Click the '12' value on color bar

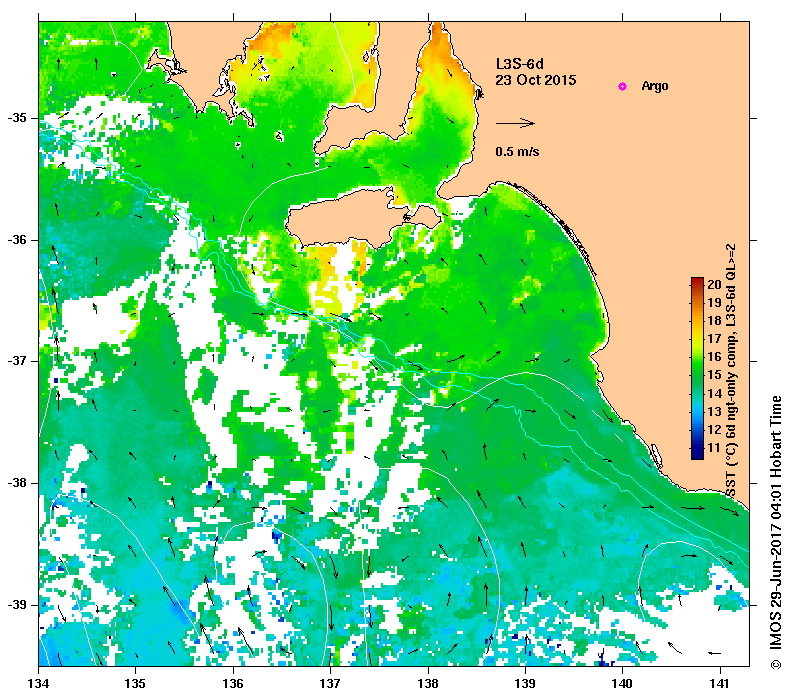[x=714, y=429]
